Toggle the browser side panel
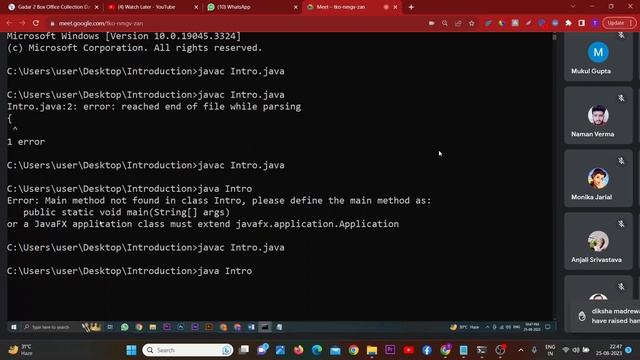Image resolution: width=640 pixels, height=360 pixels. (582, 23)
